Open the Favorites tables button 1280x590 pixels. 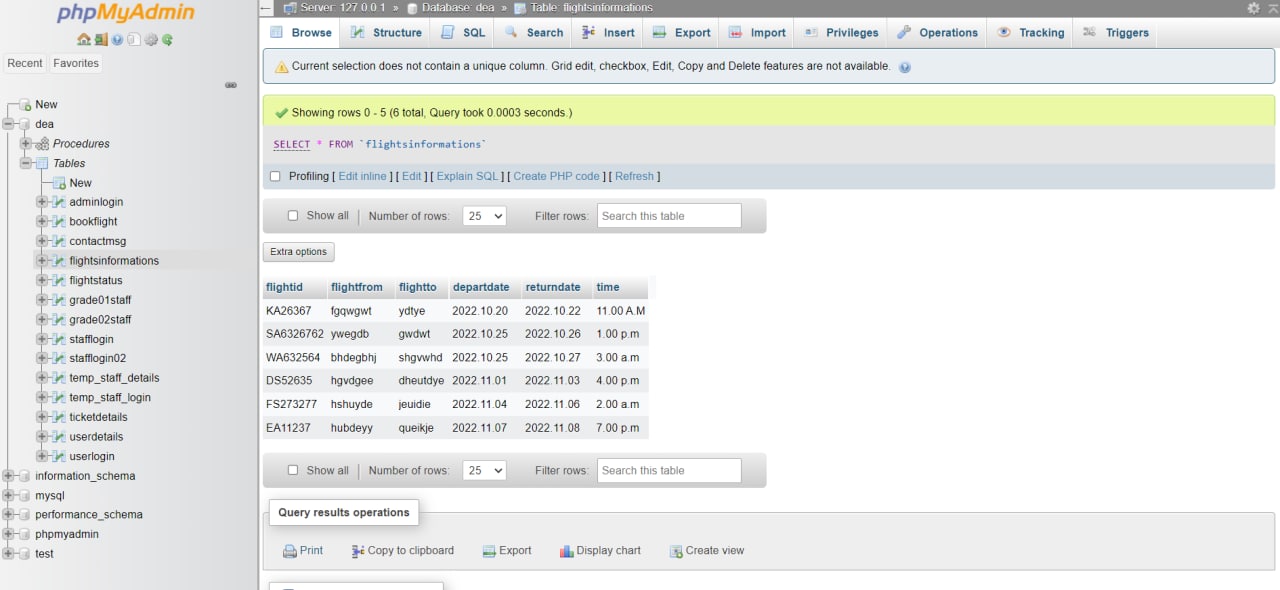76,63
